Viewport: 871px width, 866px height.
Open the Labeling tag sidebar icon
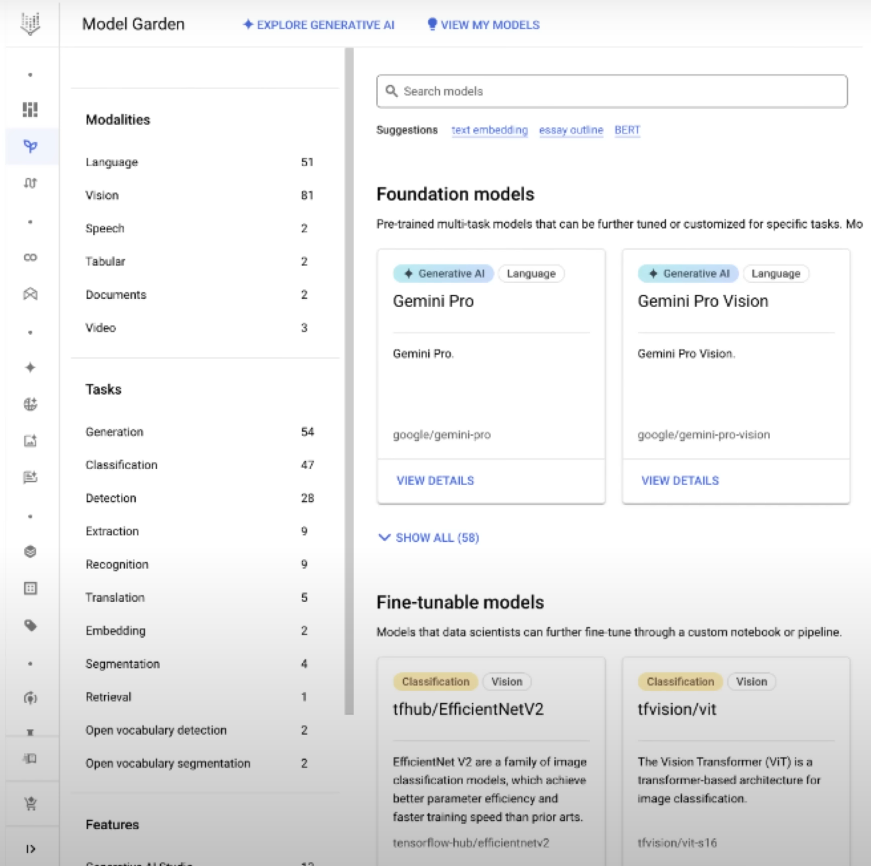point(31,625)
